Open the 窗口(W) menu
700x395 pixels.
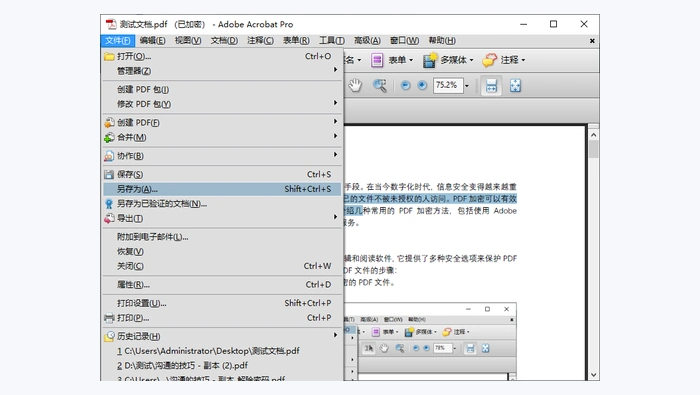pos(404,41)
